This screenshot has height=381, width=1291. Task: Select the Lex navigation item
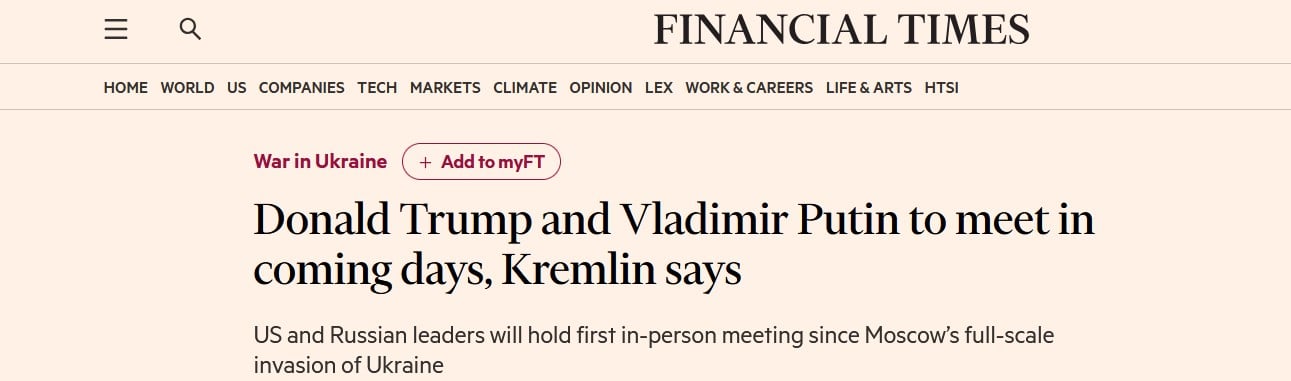coord(658,88)
